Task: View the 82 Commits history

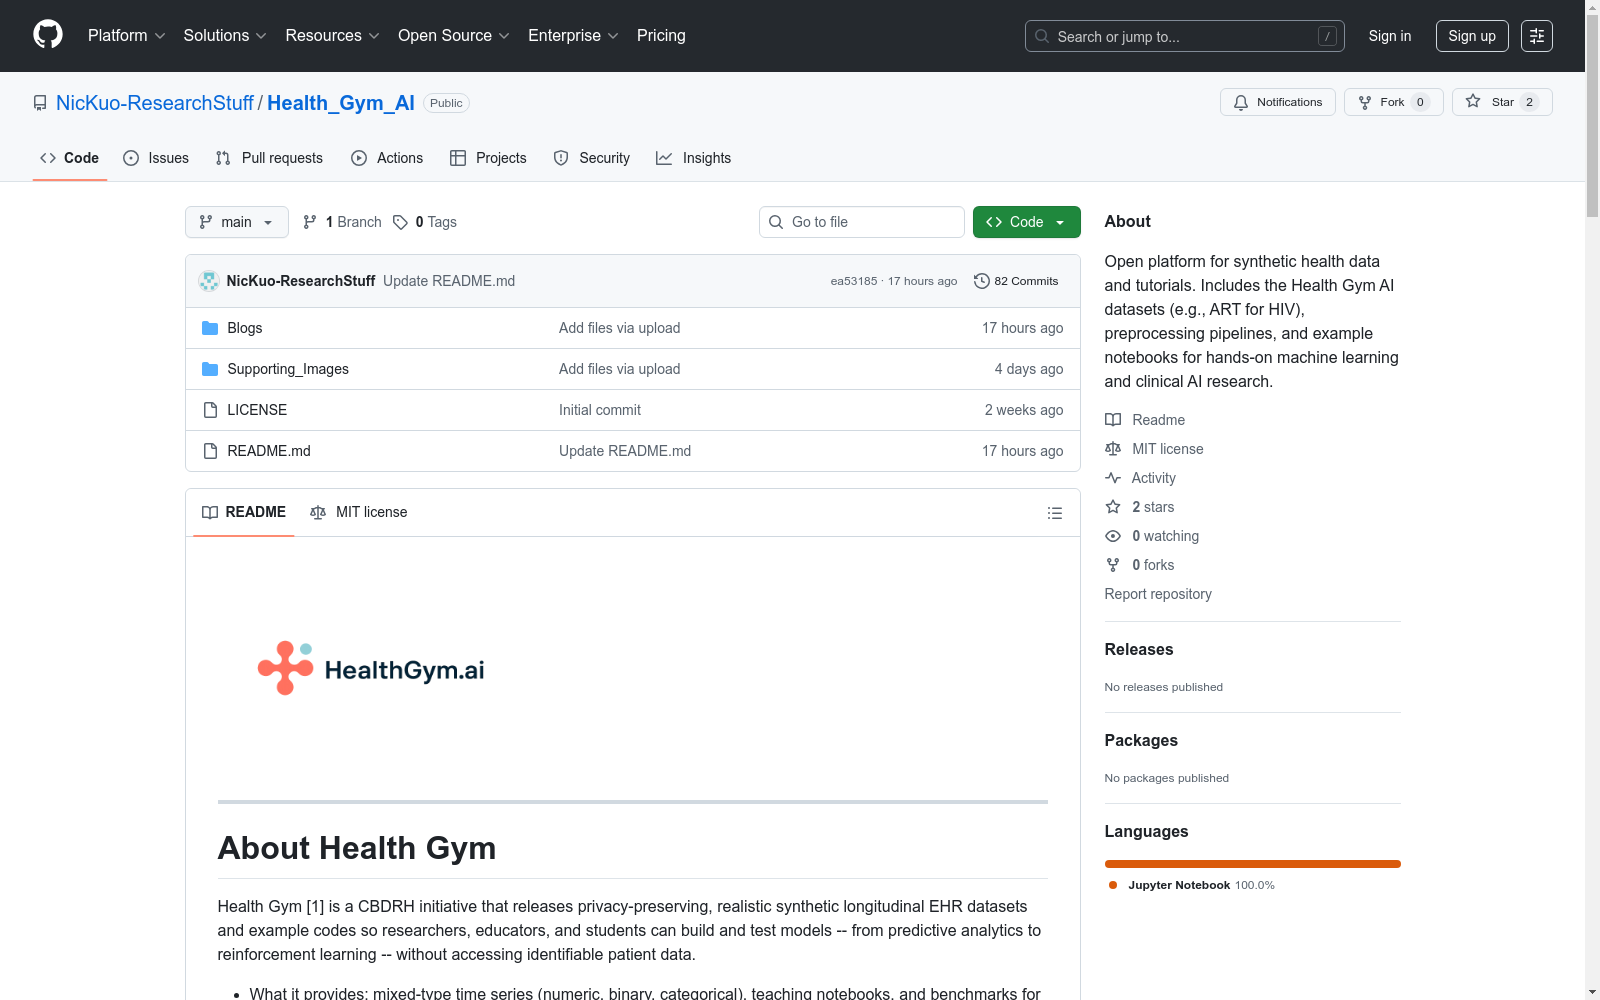Action: [1016, 281]
